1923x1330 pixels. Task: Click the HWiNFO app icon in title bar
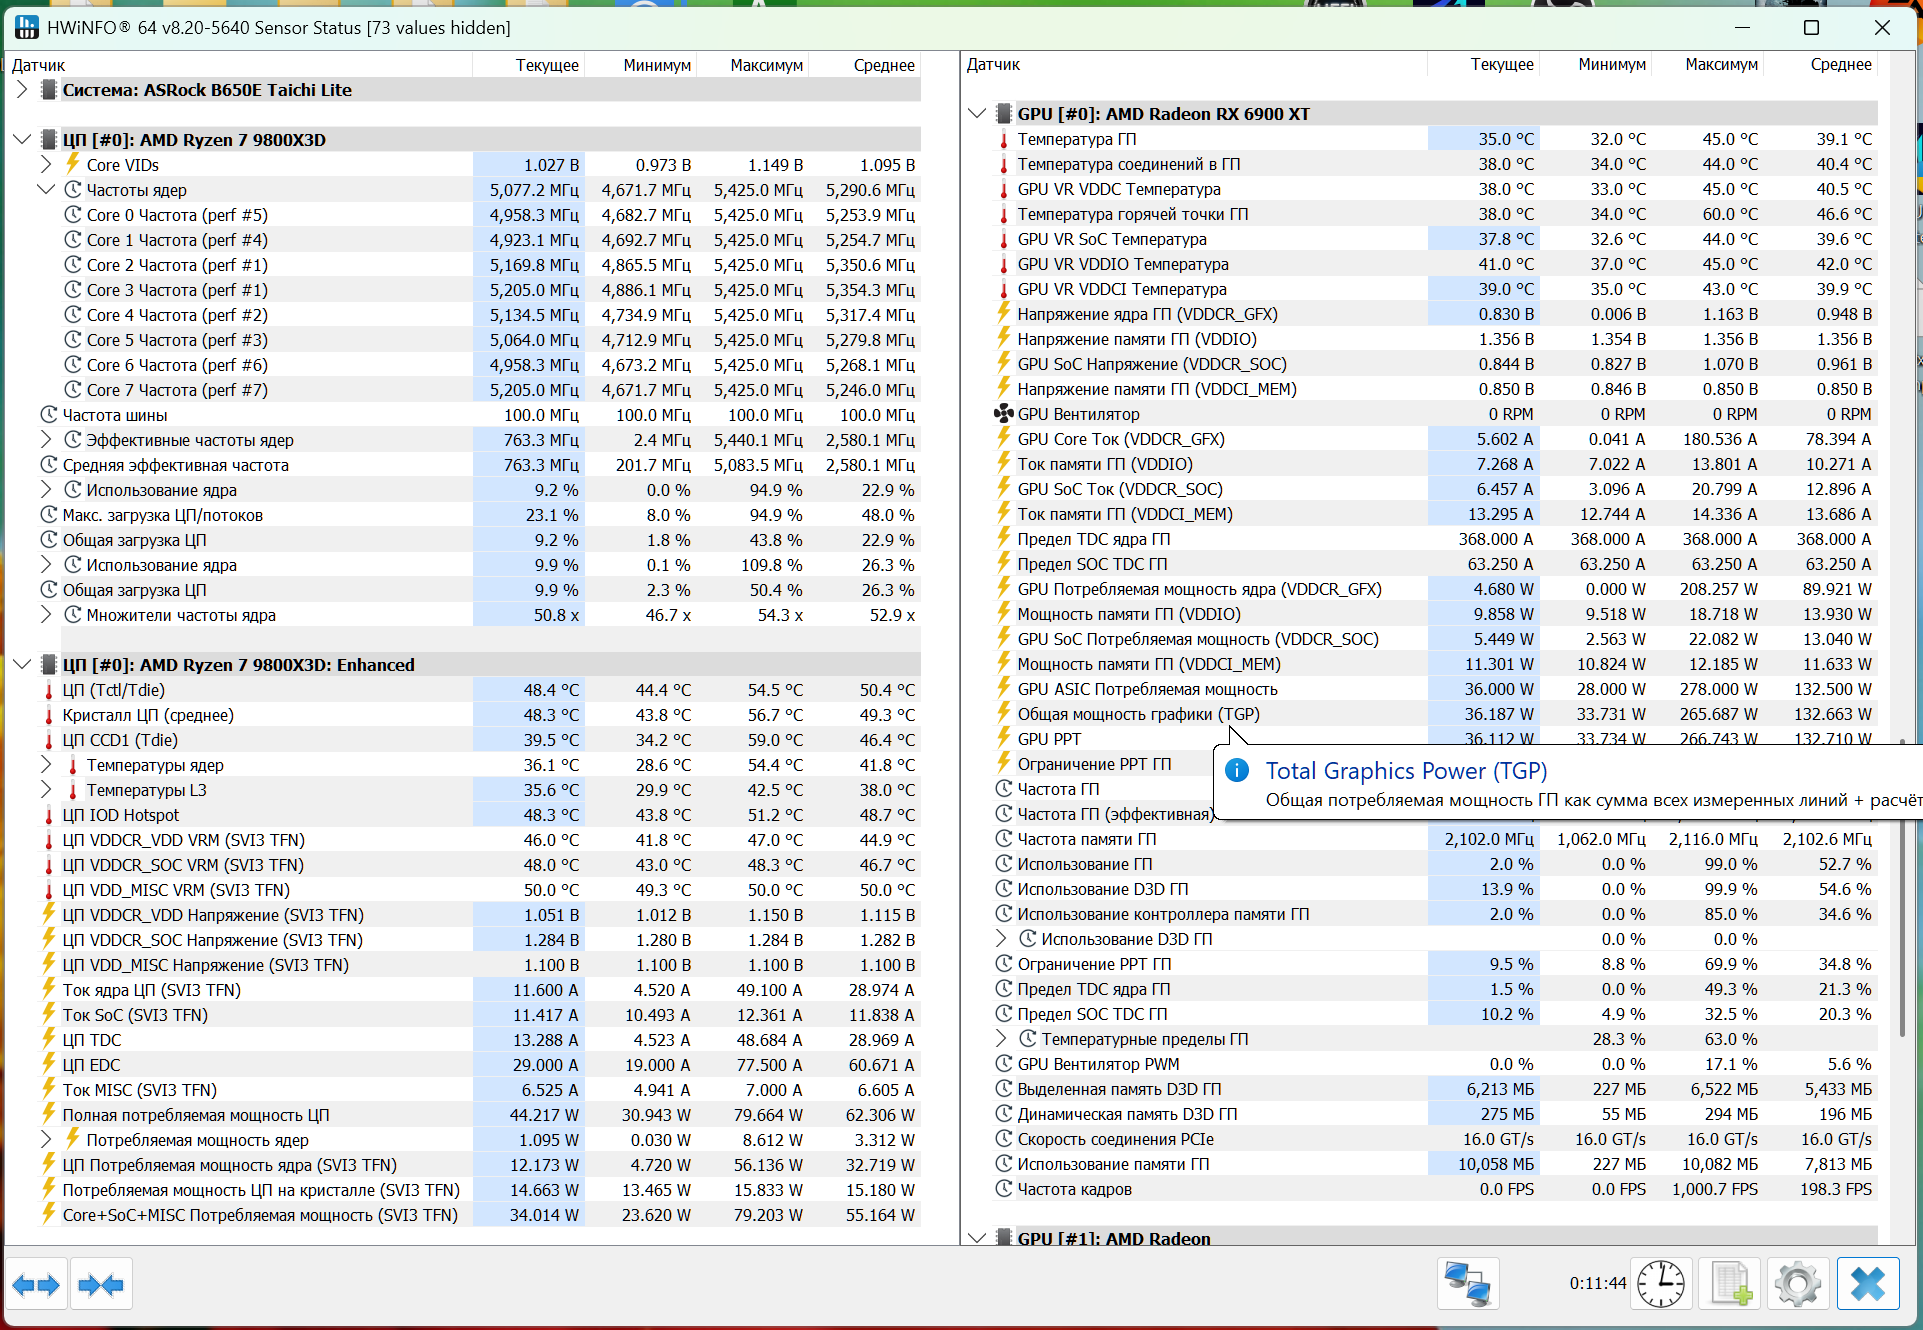coord(26,27)
